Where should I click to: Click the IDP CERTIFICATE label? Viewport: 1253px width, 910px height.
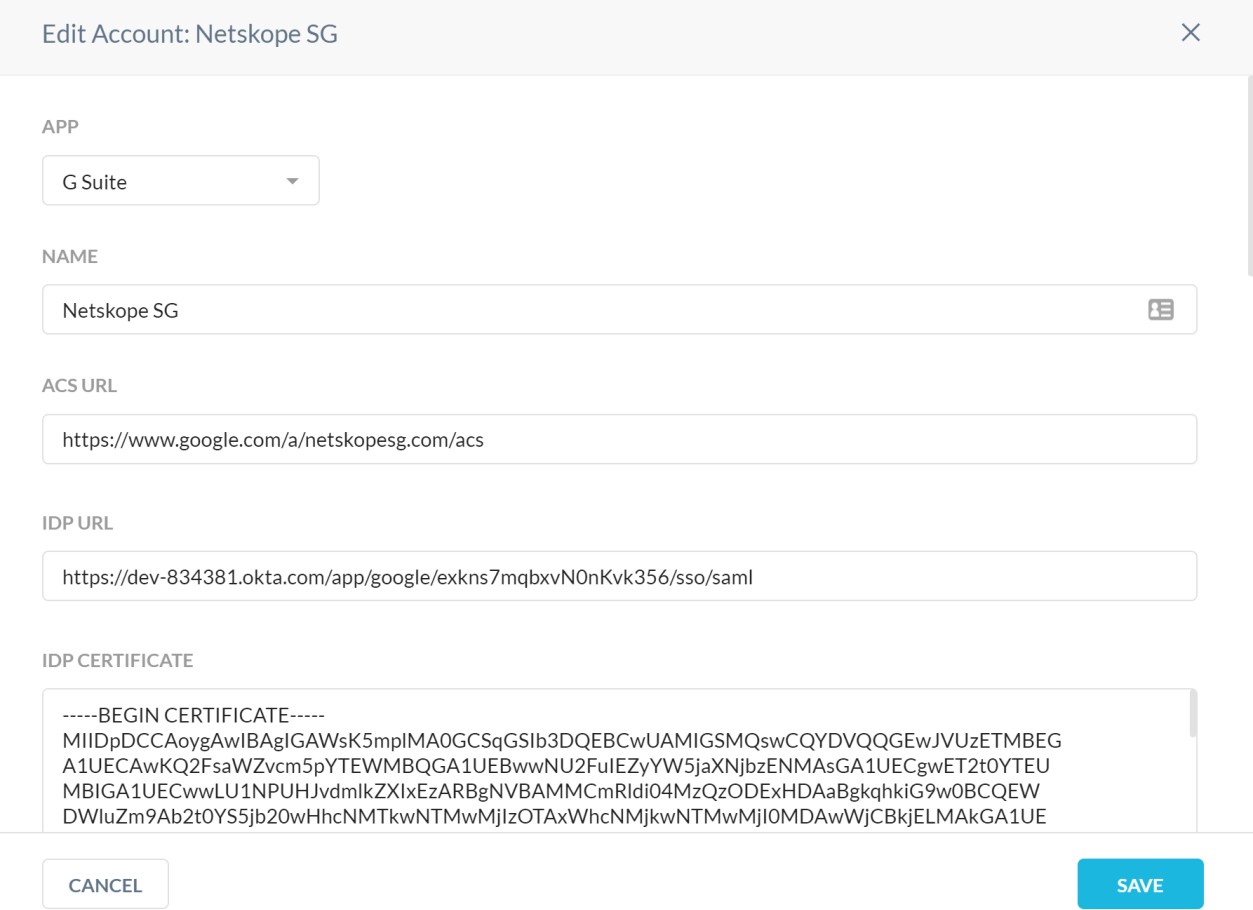[117, 660]
